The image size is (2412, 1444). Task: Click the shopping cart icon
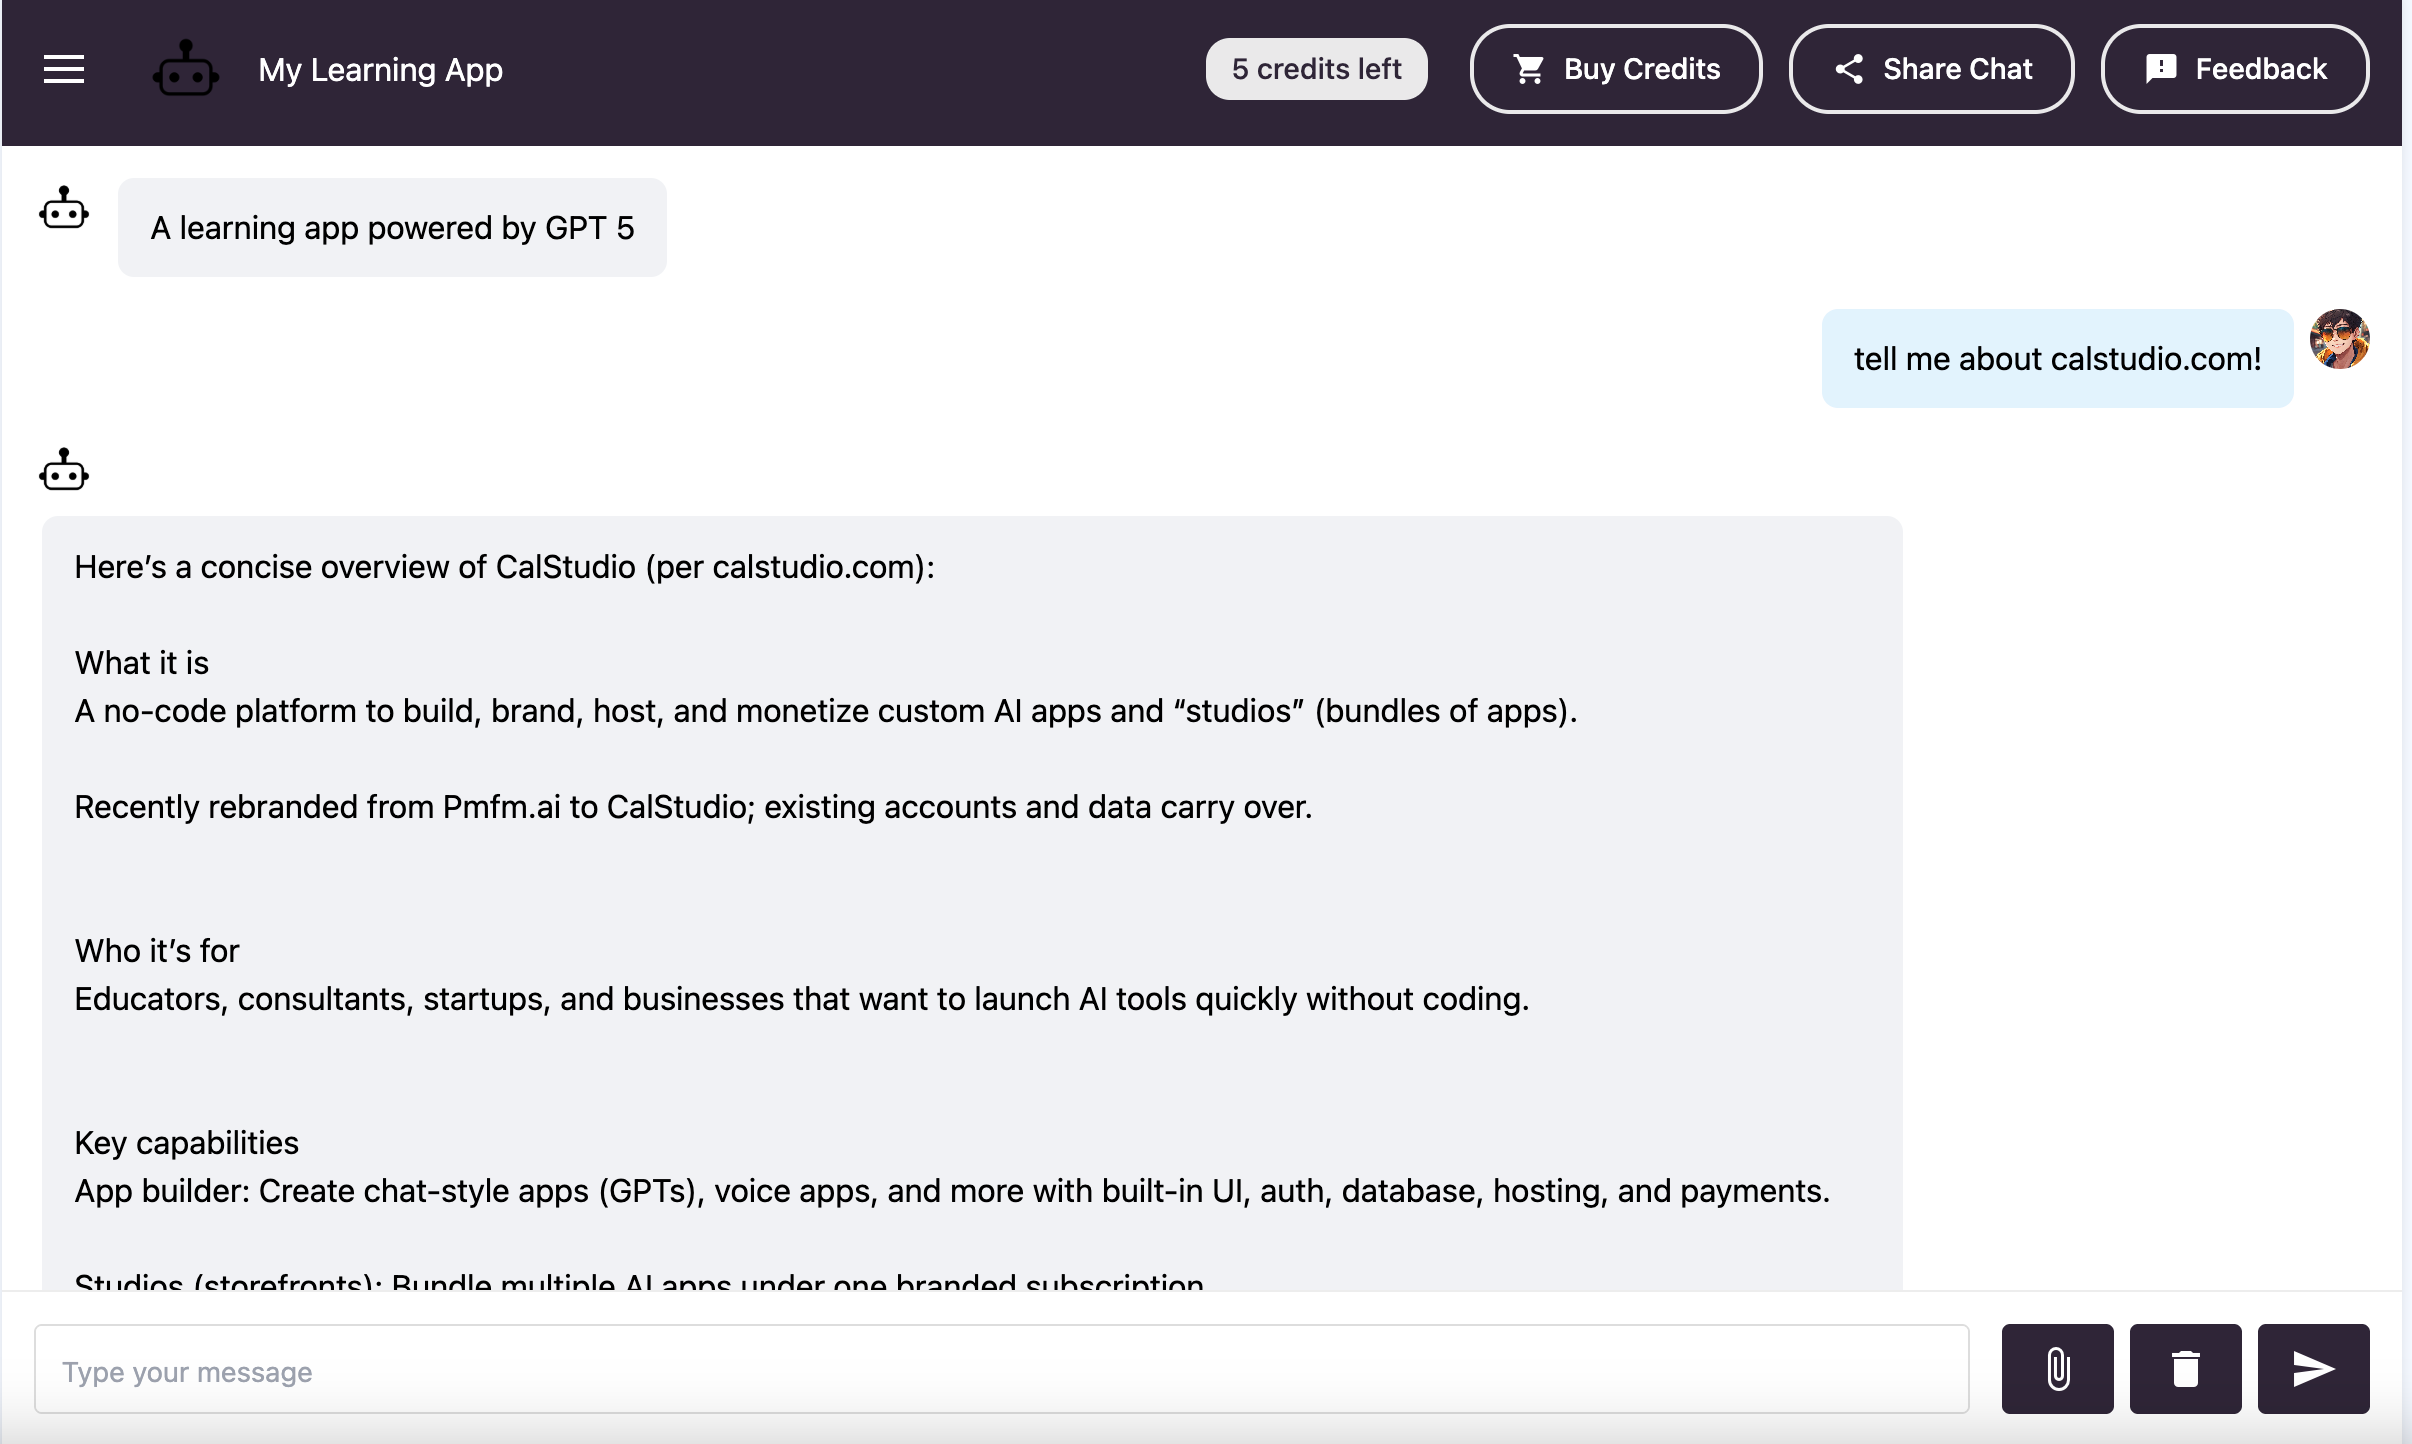click(1528, 69)
